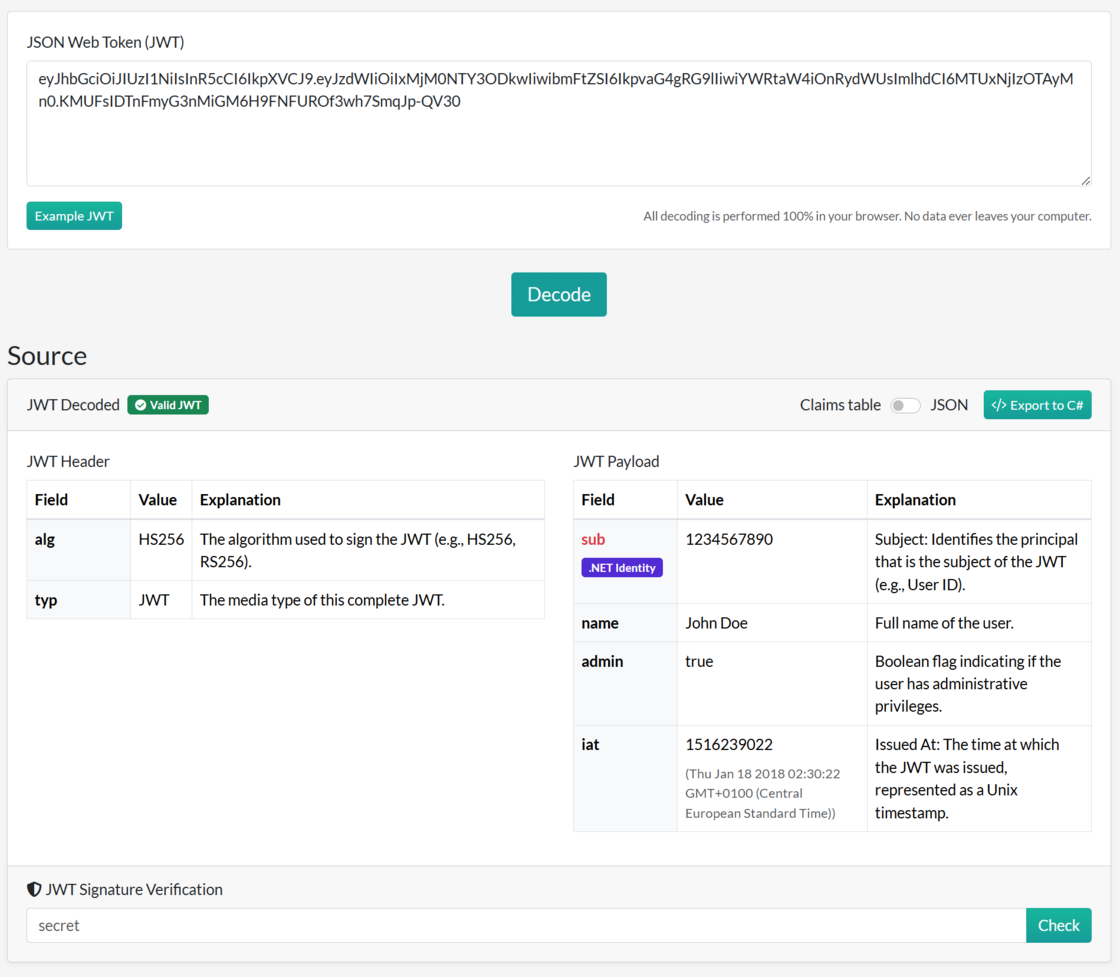Click inside the JWT token textarea

[x=559, y=124]
